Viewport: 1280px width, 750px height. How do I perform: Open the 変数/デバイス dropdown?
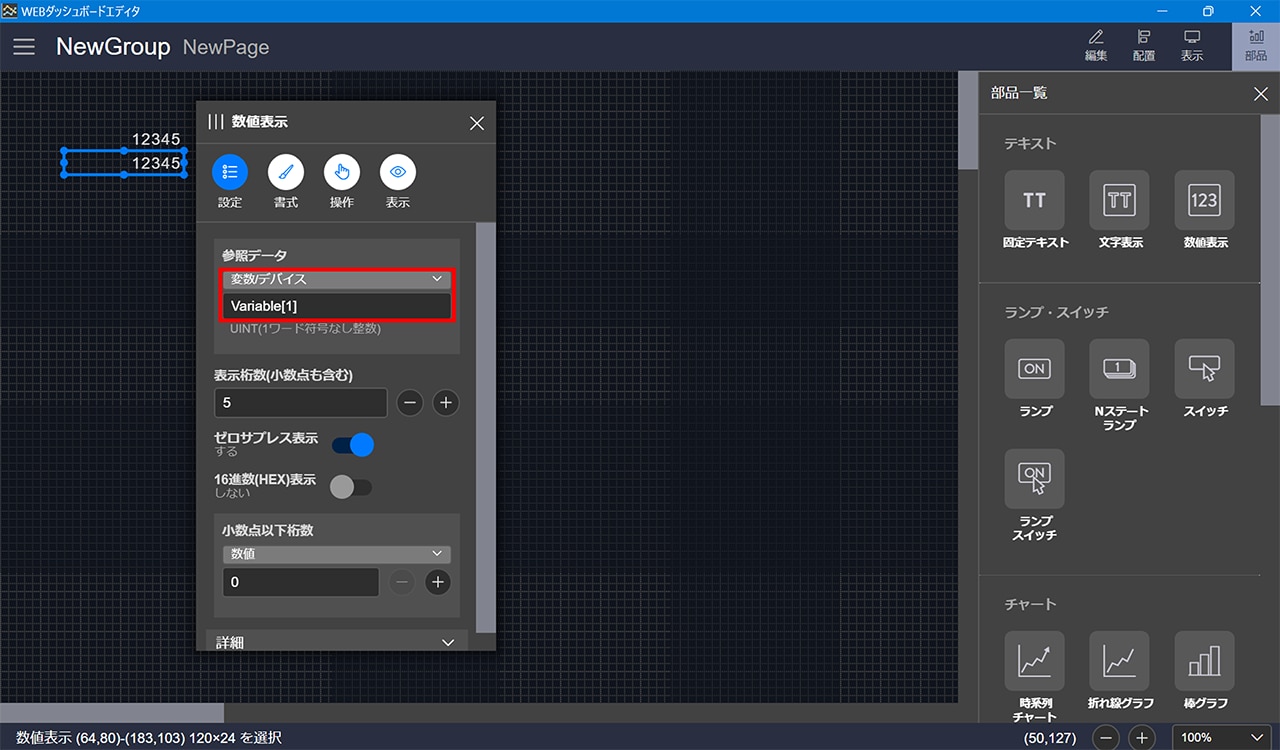pyautogui.click(x=336, y=279)
